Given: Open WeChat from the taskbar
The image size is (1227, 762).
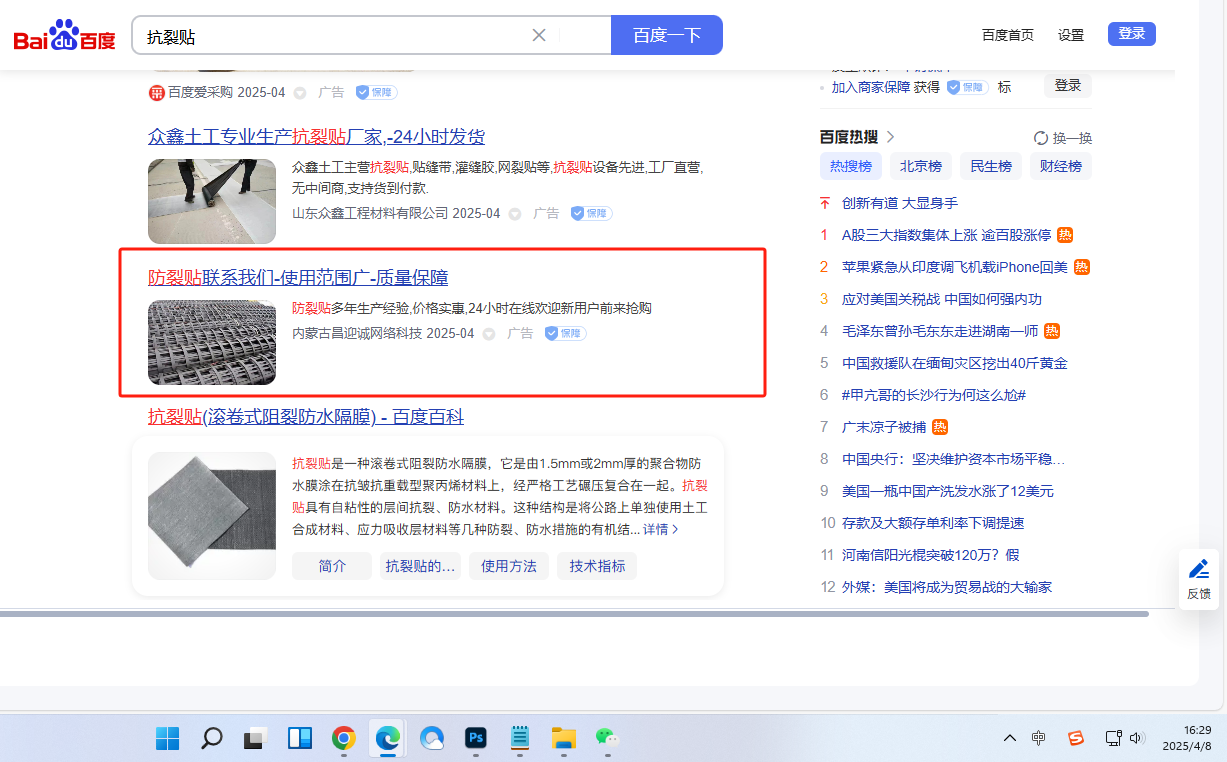Looking at the screenshot, I should [x=607, y=738].
